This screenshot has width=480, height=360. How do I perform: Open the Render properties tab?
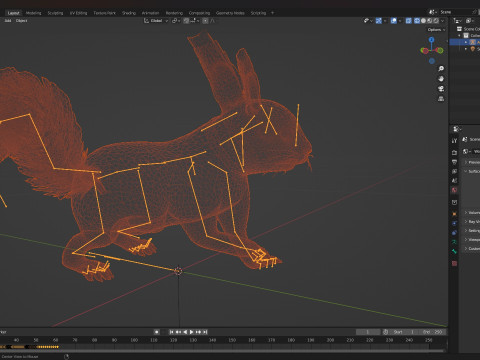click(454, 153)
